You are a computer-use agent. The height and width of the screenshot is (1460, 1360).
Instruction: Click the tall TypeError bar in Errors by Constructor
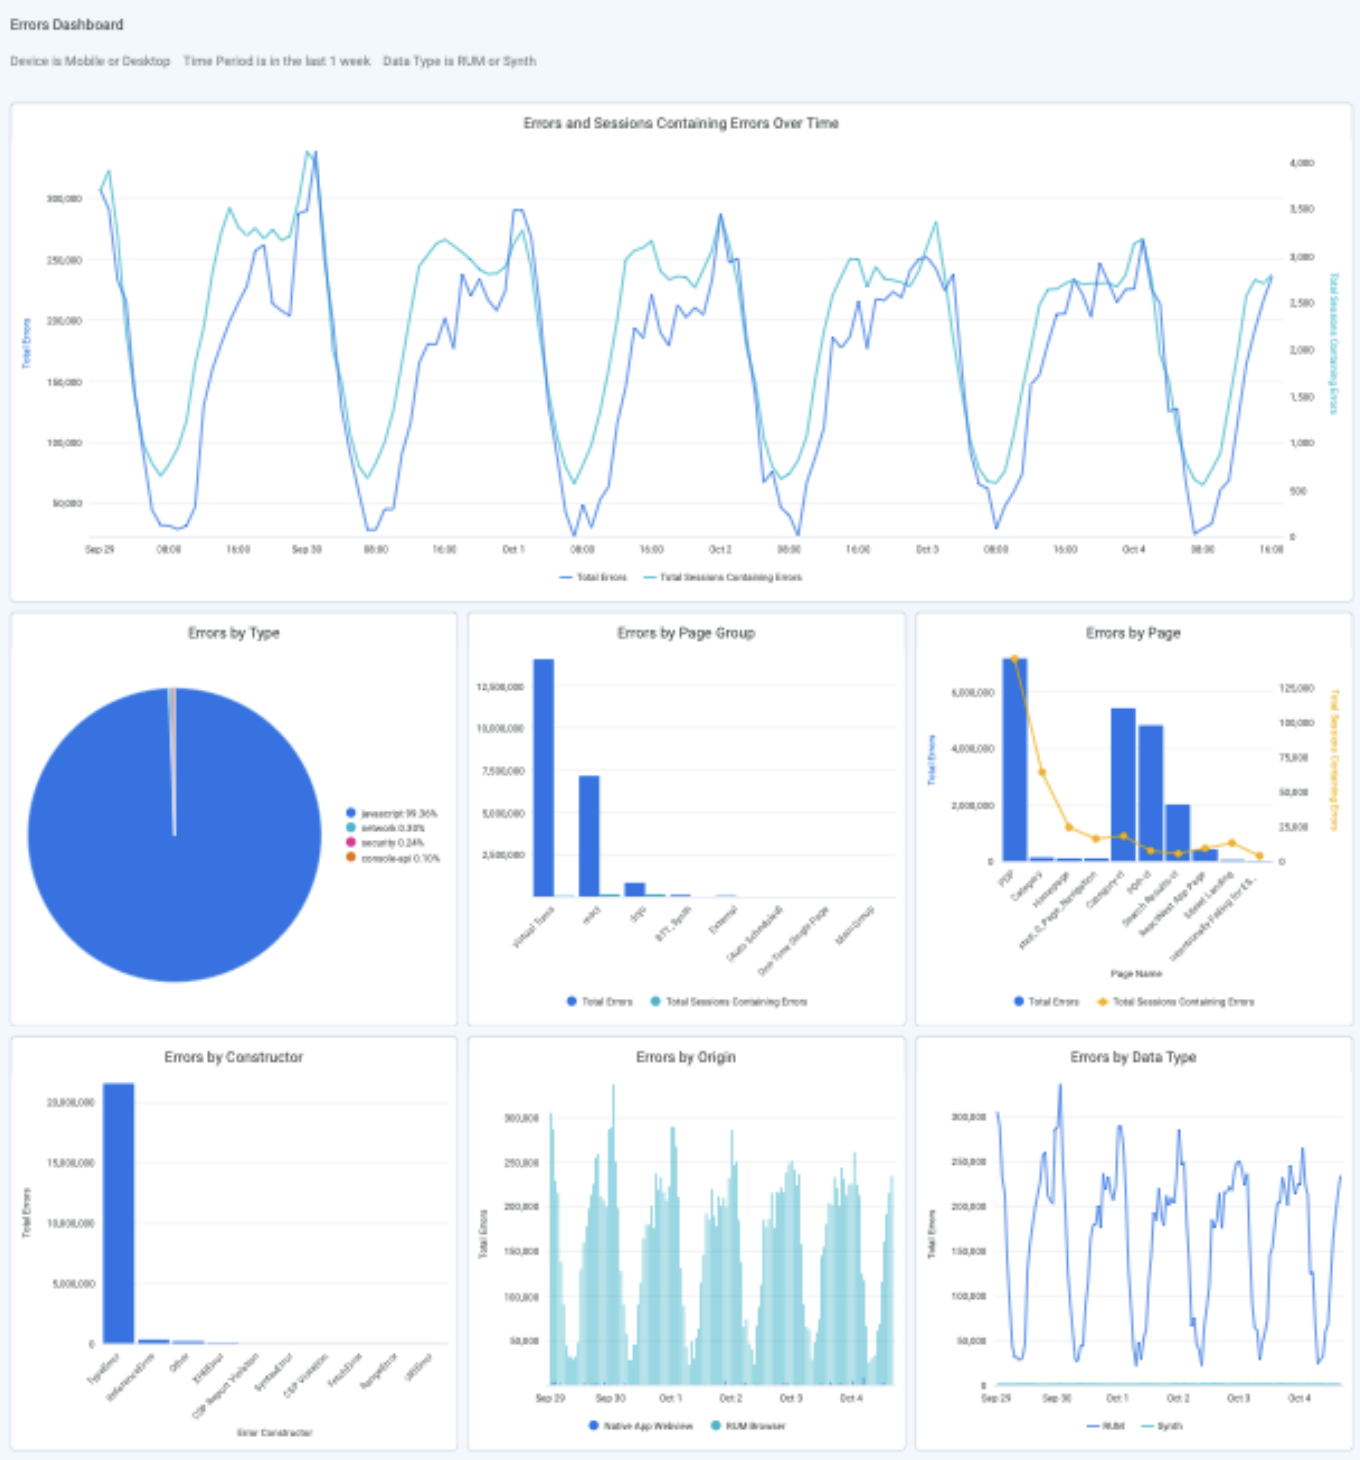click(x=118, y=1212)
